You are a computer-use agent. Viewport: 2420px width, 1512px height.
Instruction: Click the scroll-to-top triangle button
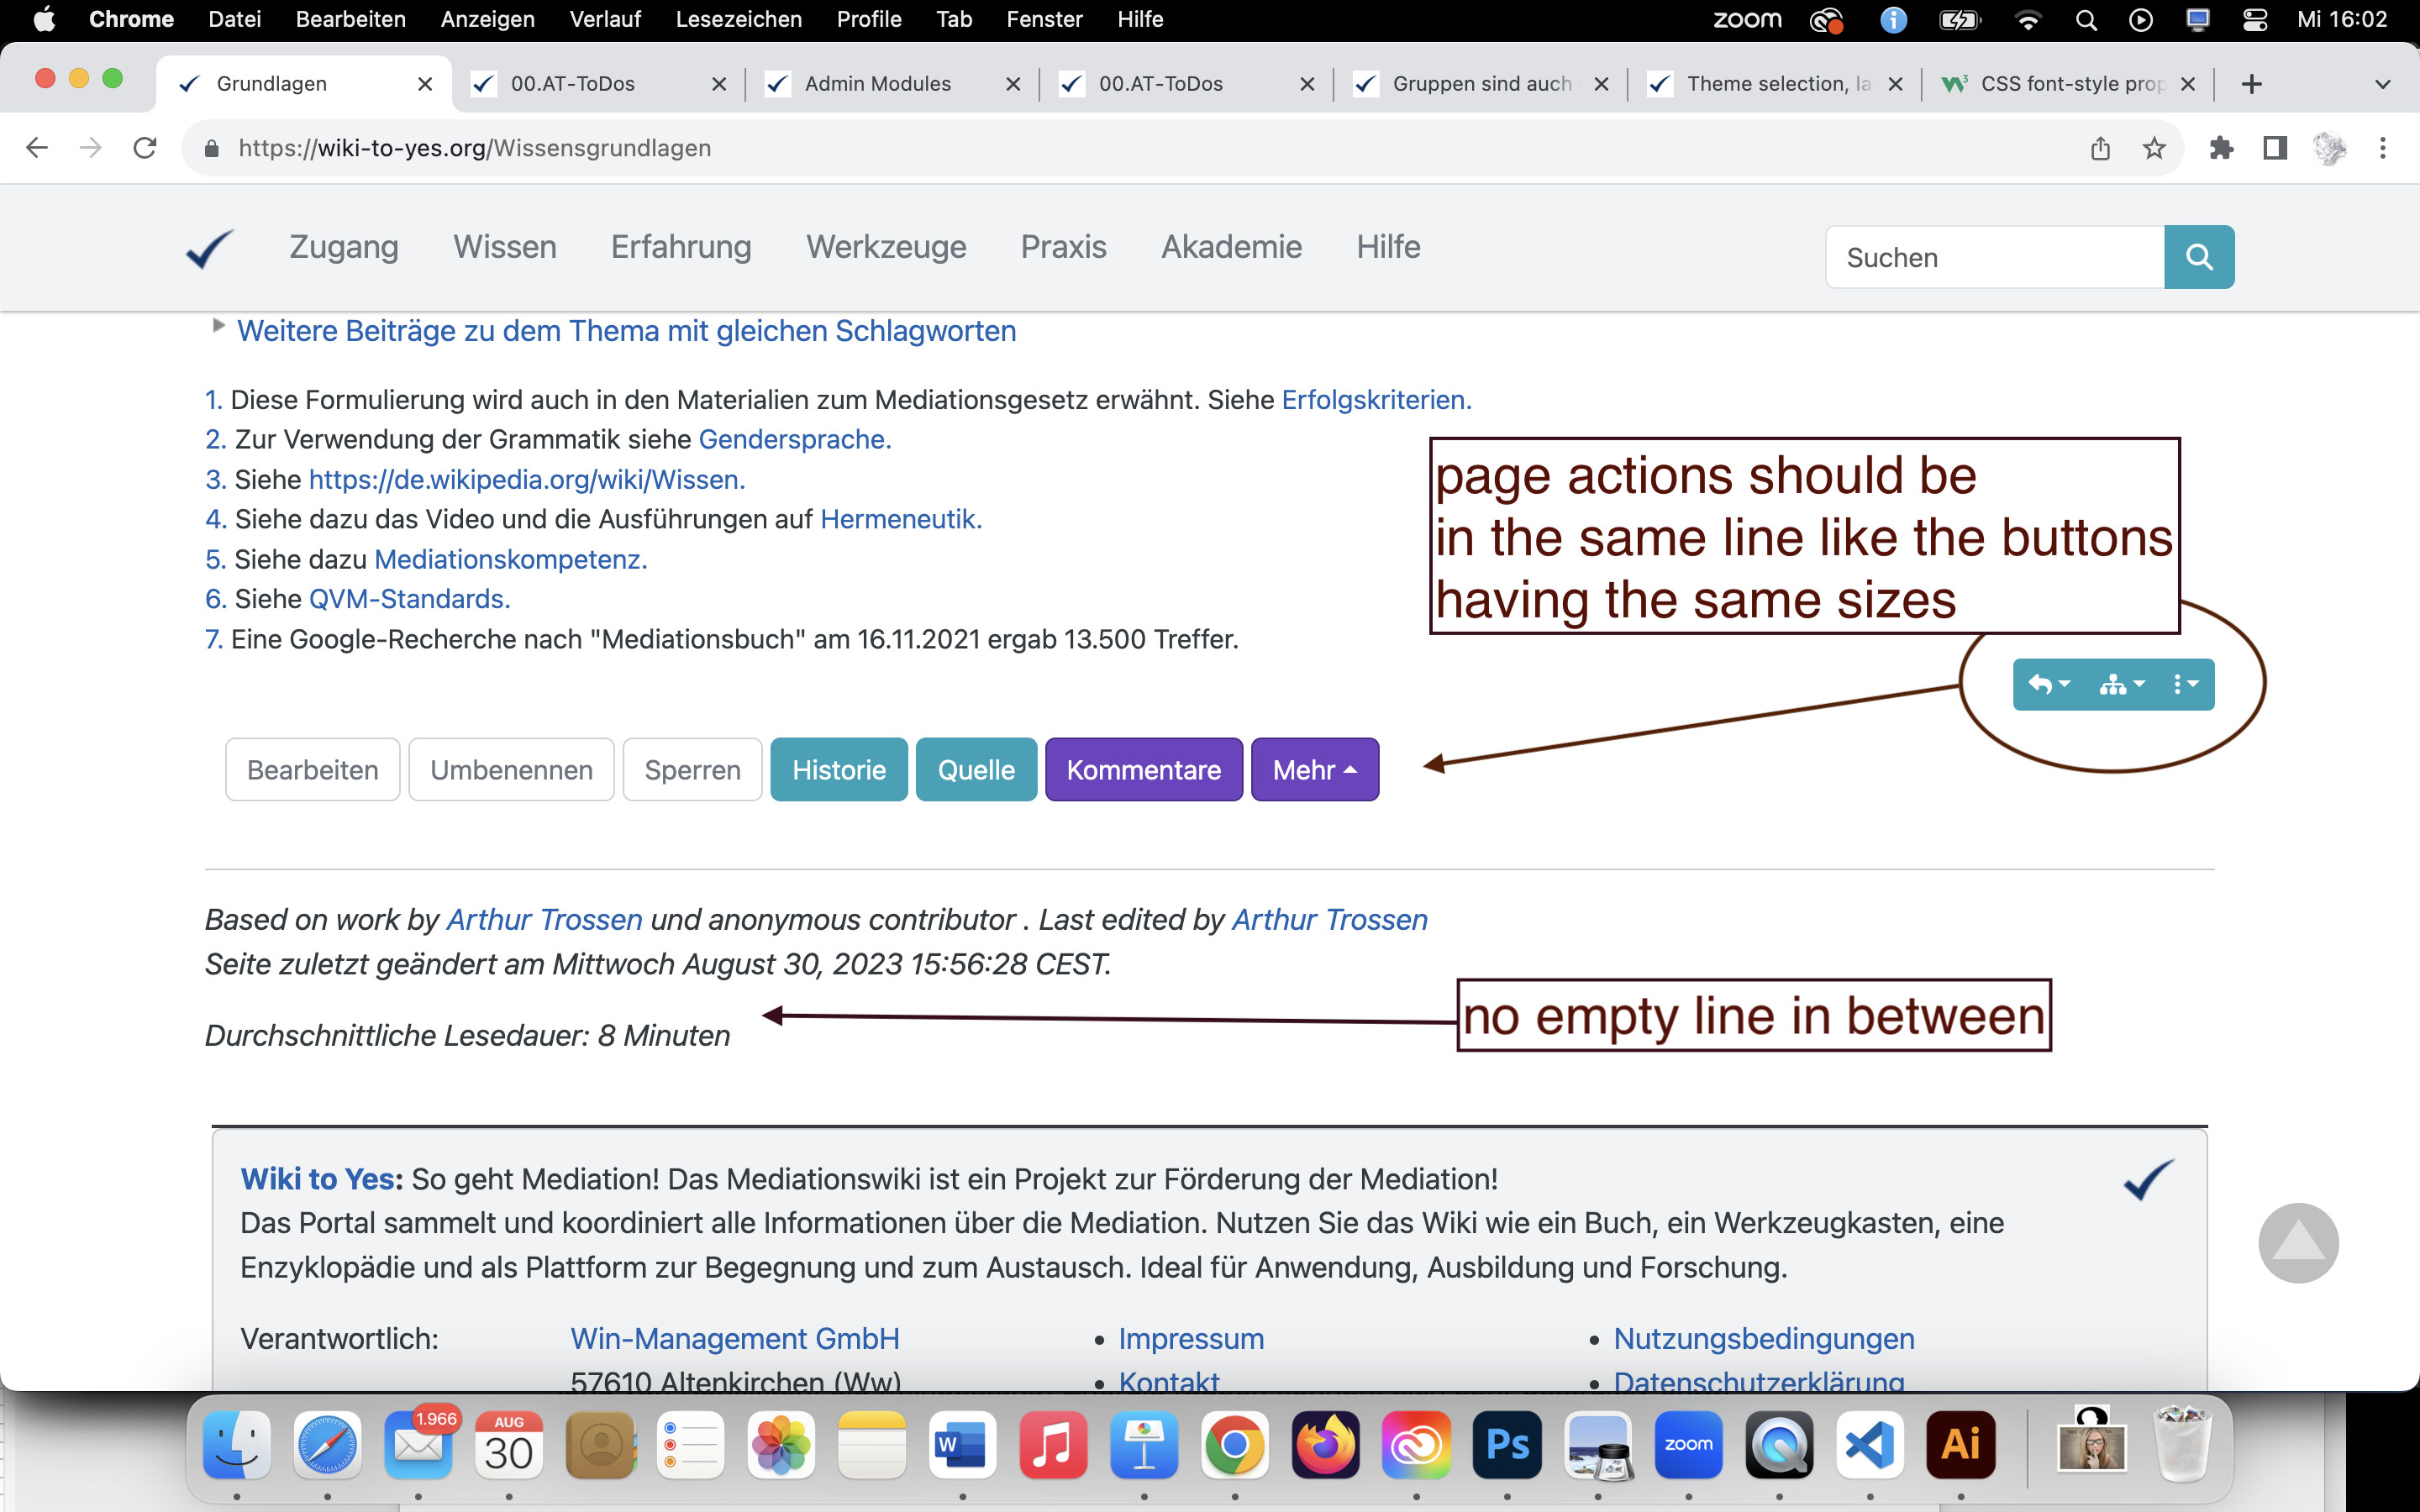(x=2297, y=1243)
